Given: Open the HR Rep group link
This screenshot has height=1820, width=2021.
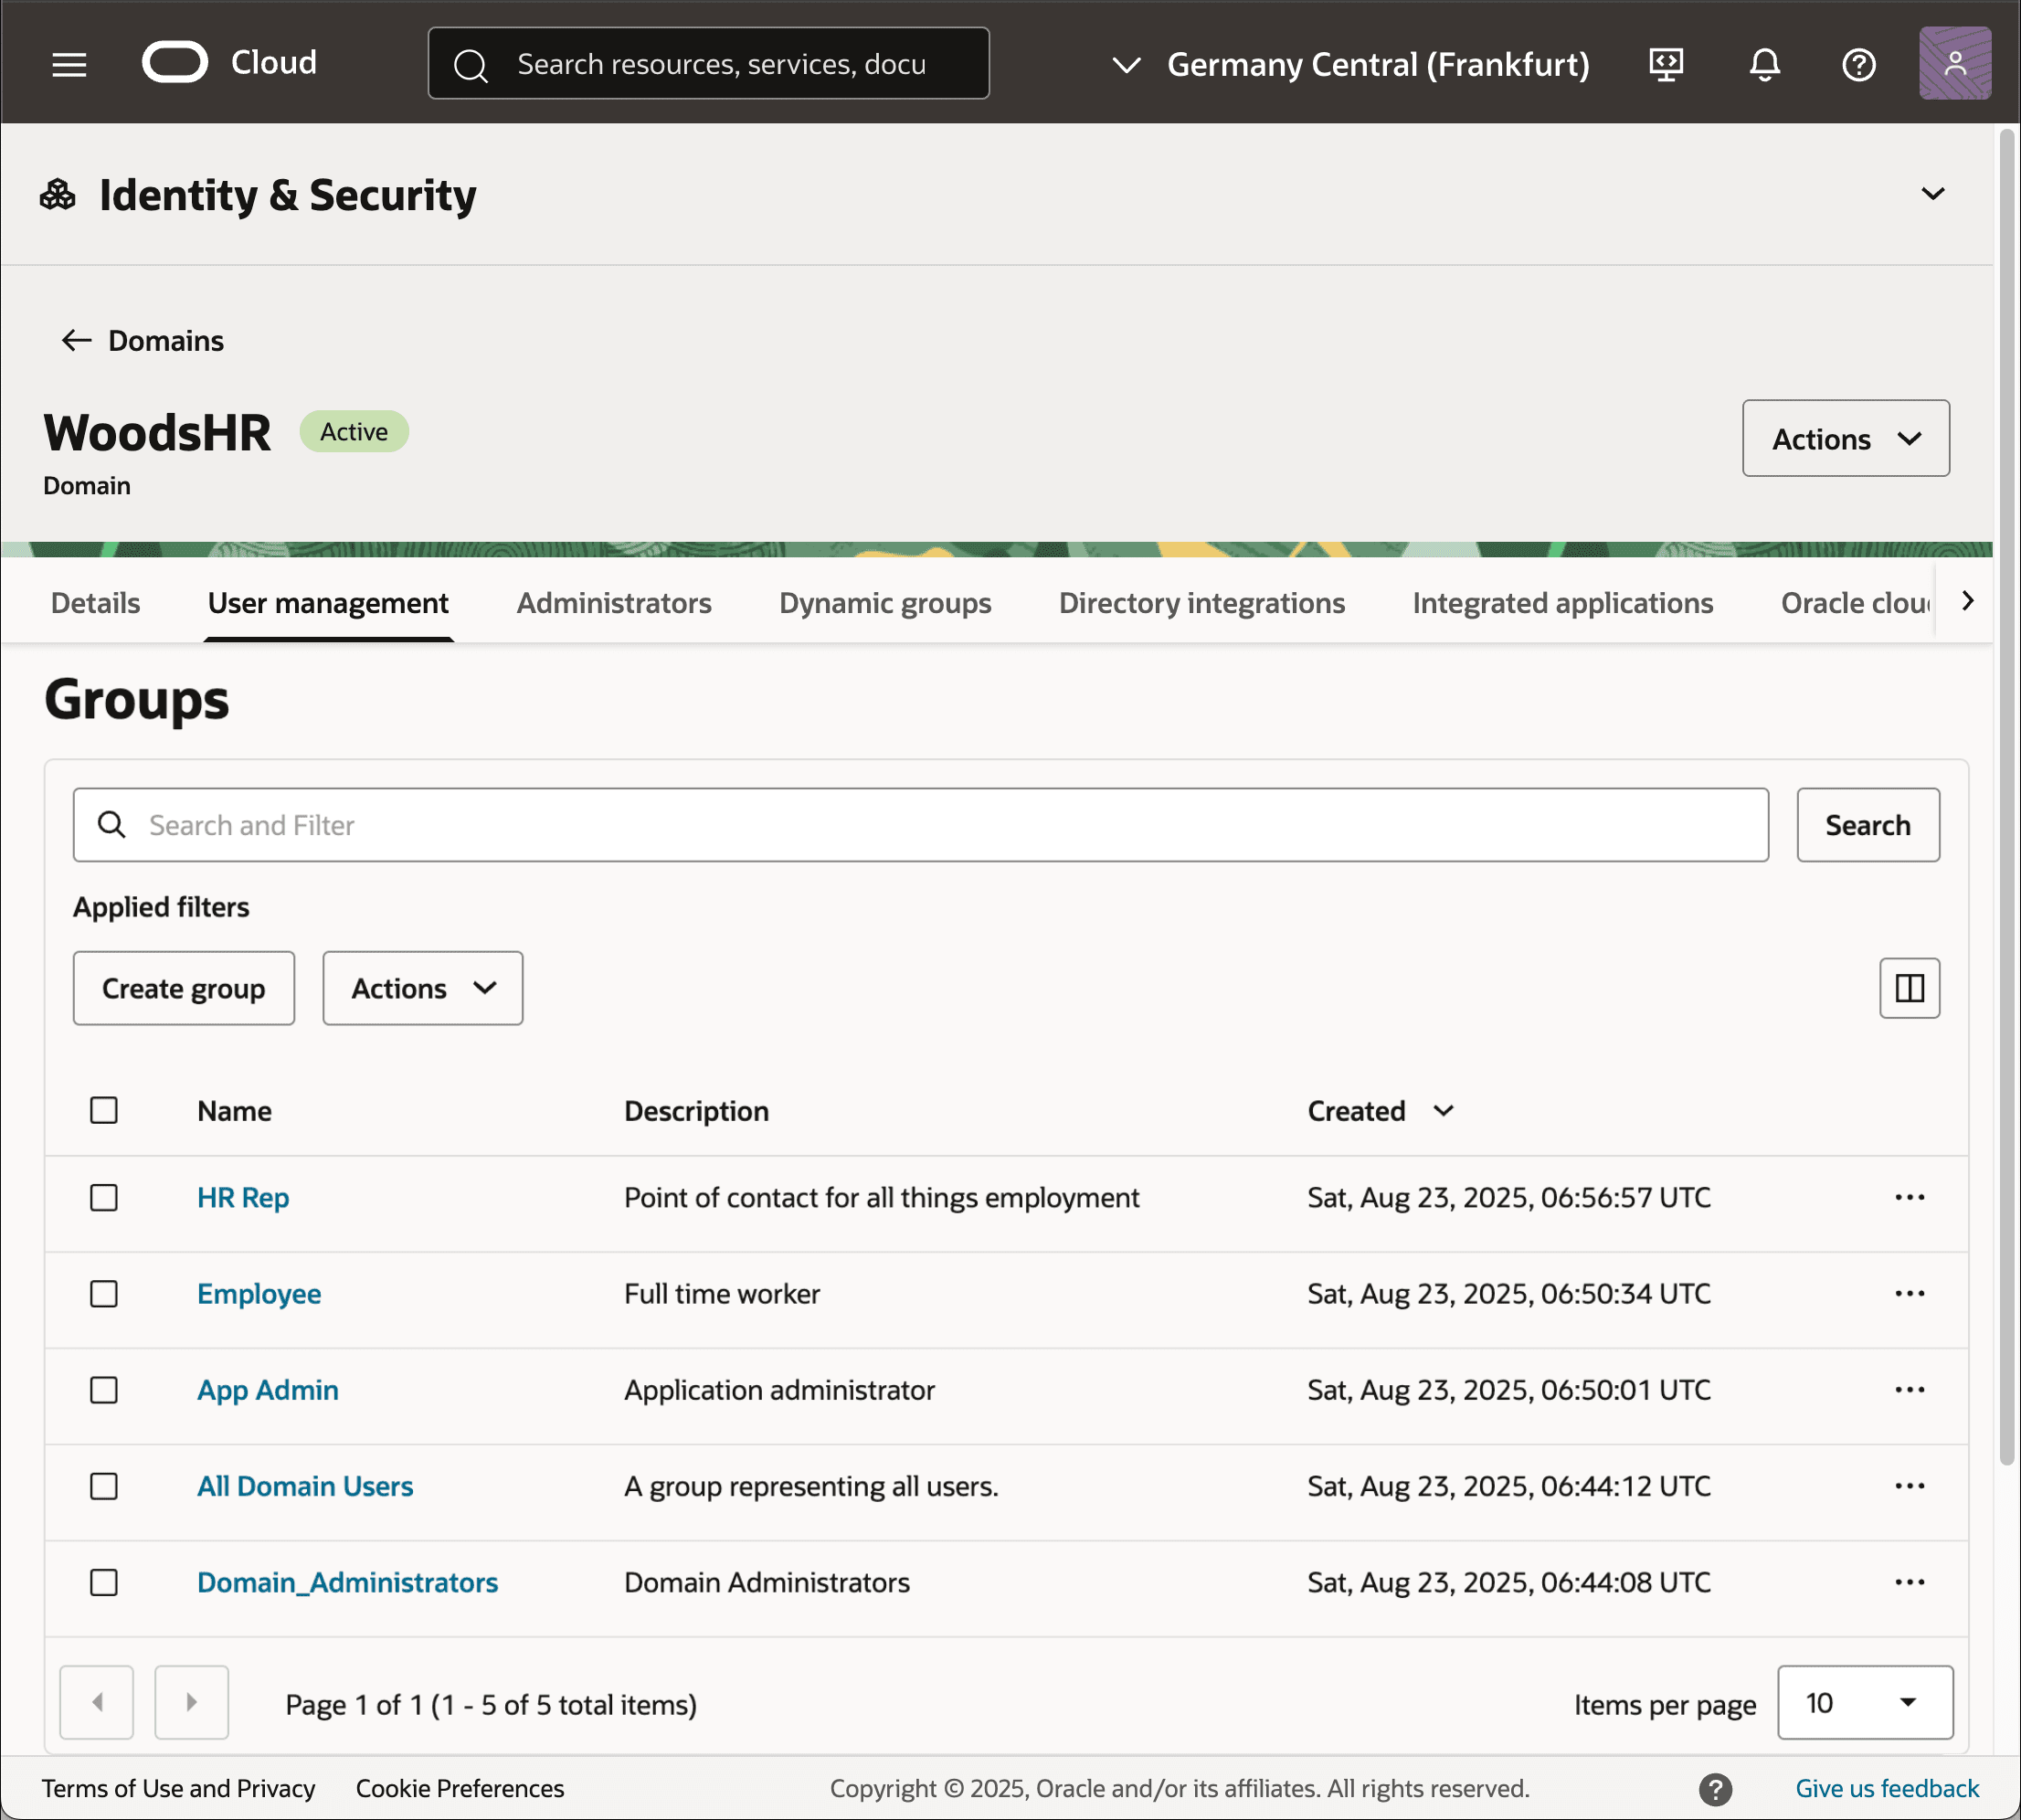Looking at the screenshot, I should (x=243, y=1197).
